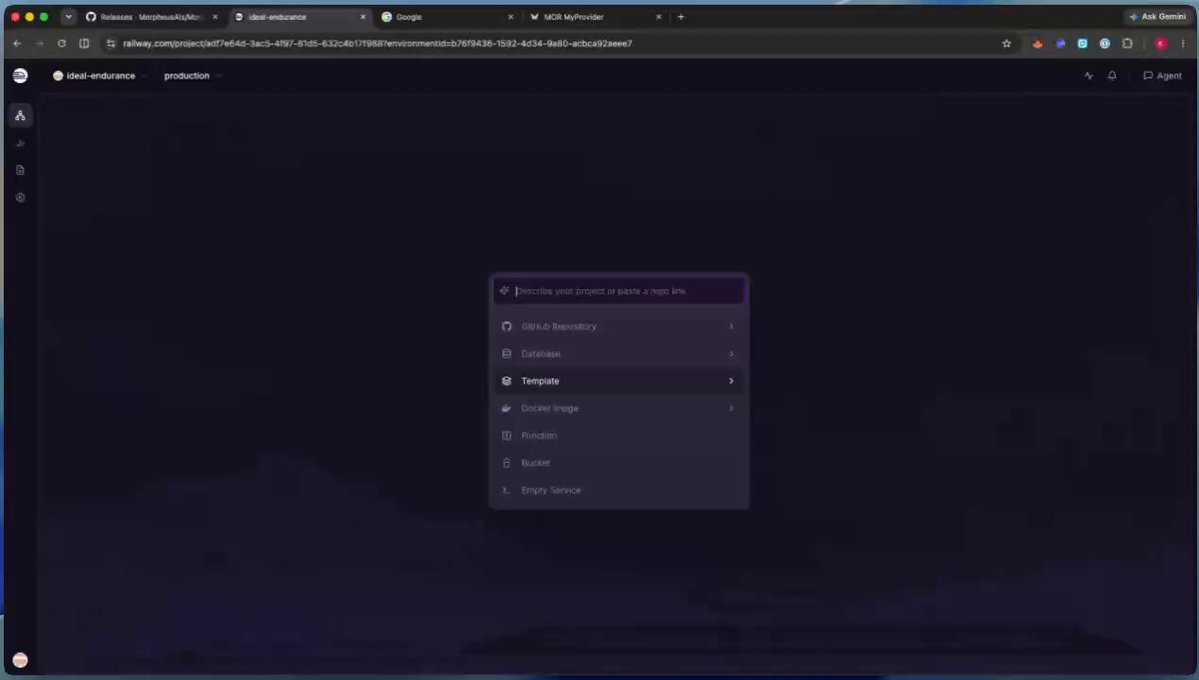Select the Bucket option
The image size is (1199, 680).
coord(619,463)
